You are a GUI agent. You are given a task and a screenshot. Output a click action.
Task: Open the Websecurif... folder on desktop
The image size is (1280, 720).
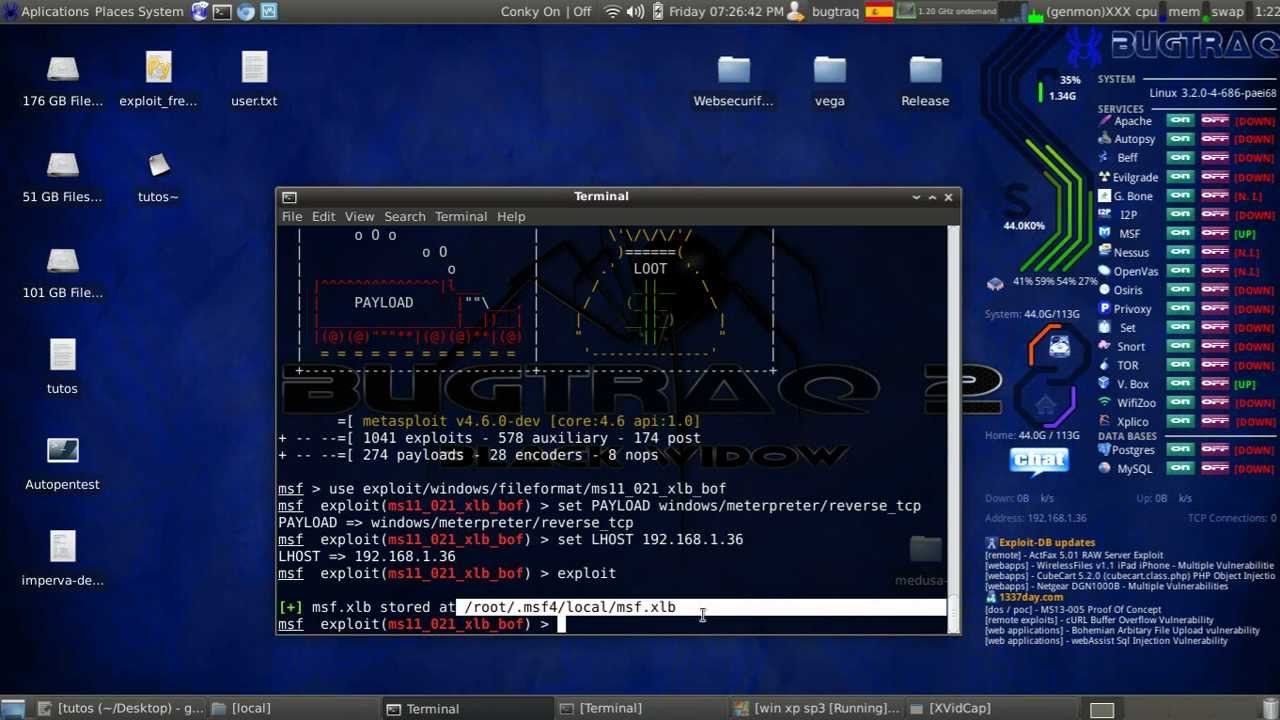(x=734, y=69)
